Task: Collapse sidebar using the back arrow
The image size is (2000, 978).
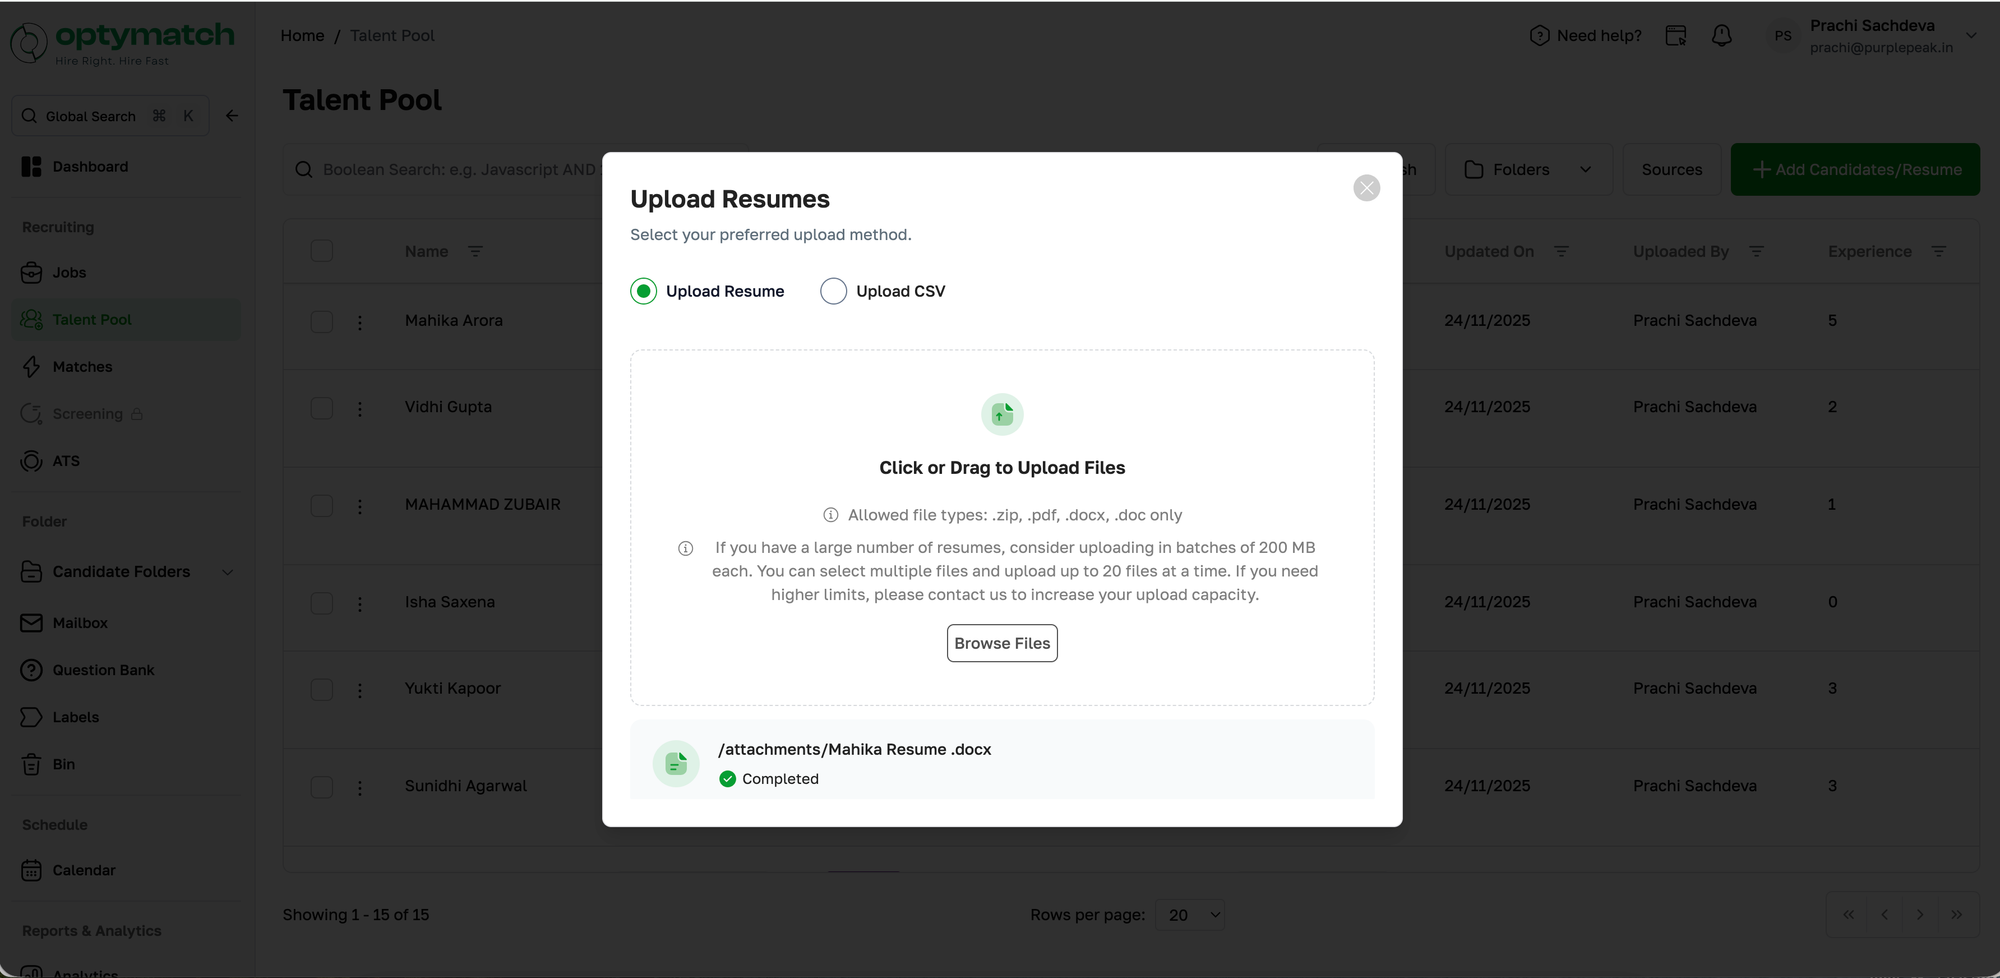Action: point(232,116)
